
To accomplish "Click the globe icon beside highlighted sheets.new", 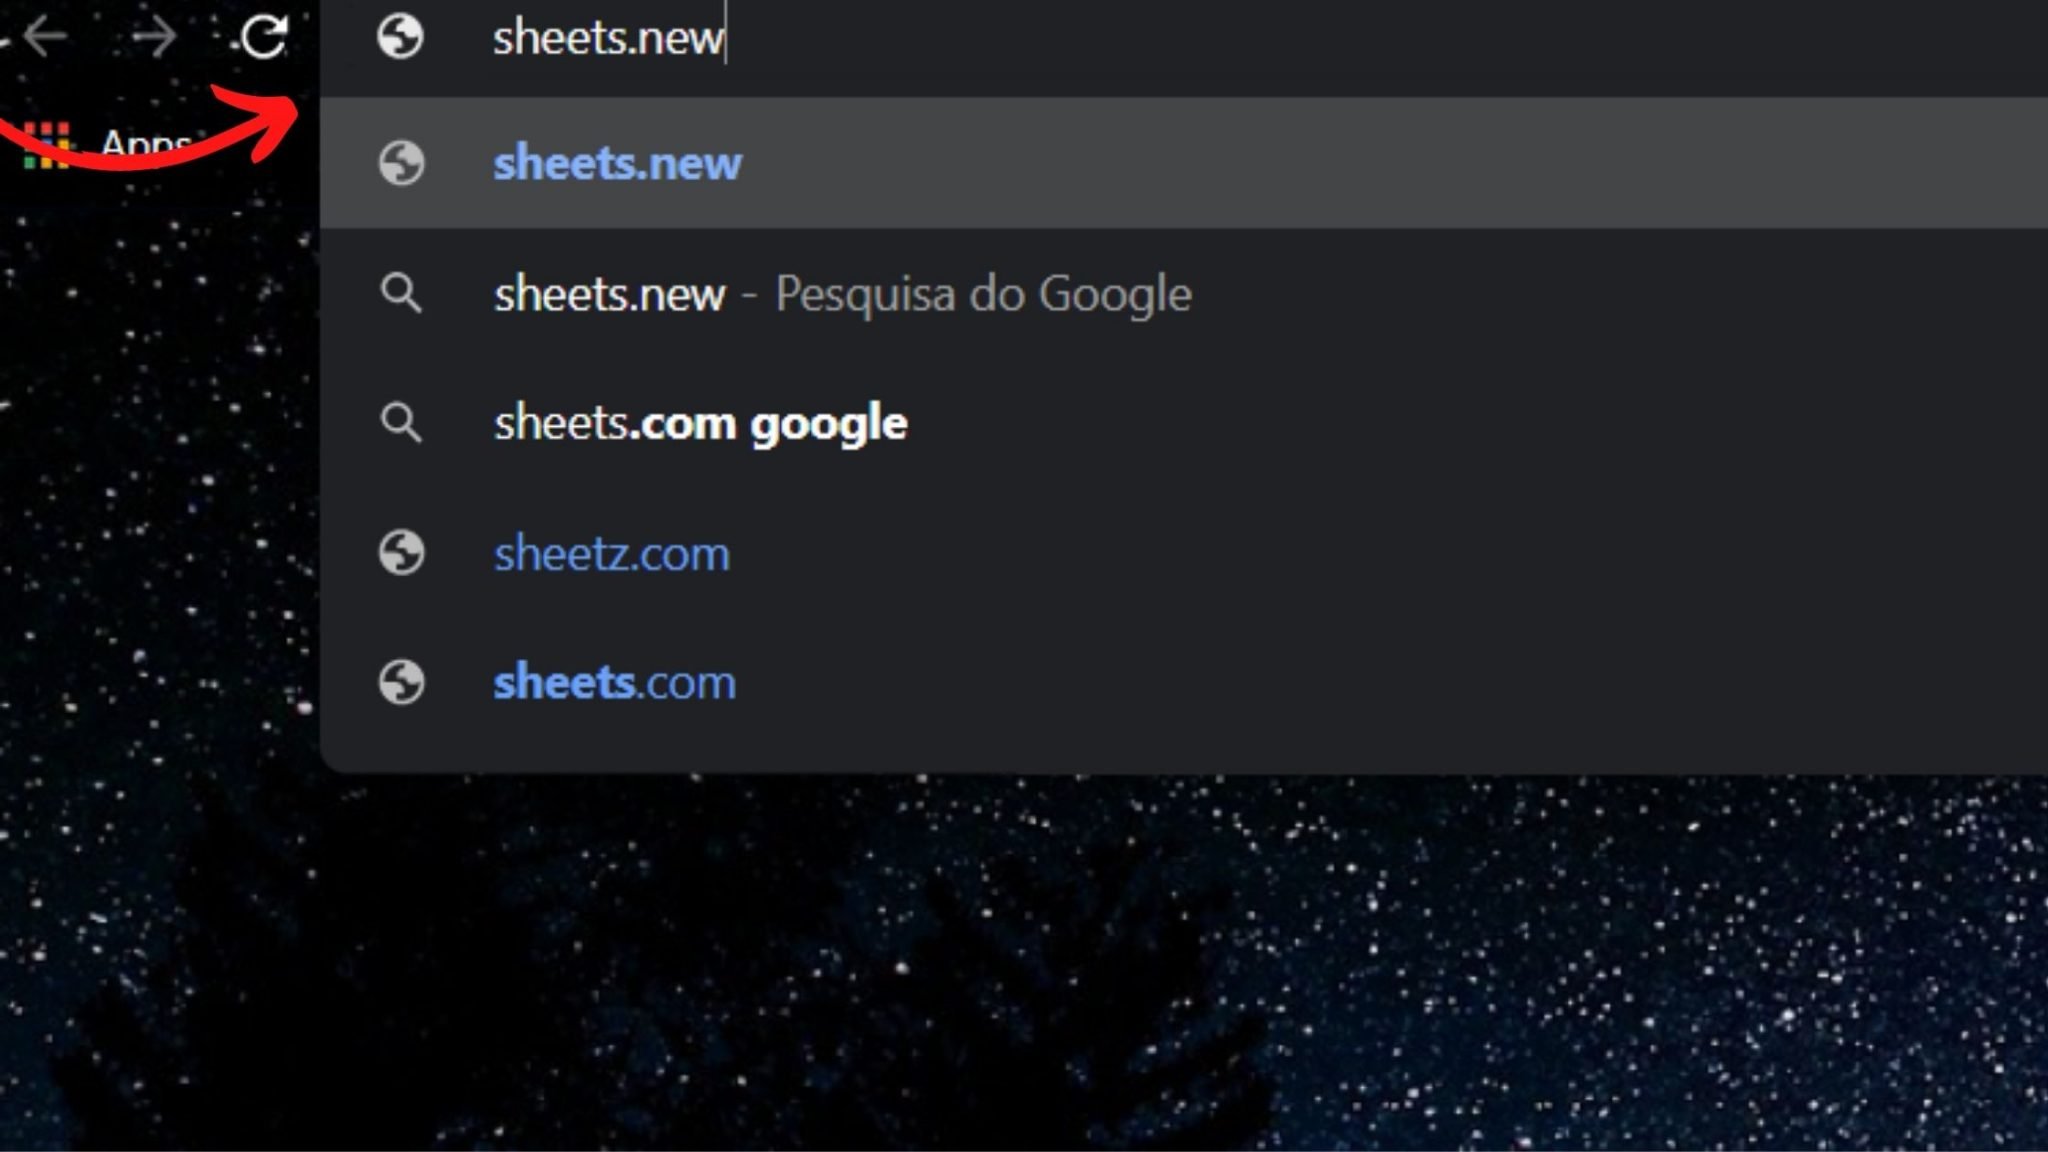I will tap(401, 163).
